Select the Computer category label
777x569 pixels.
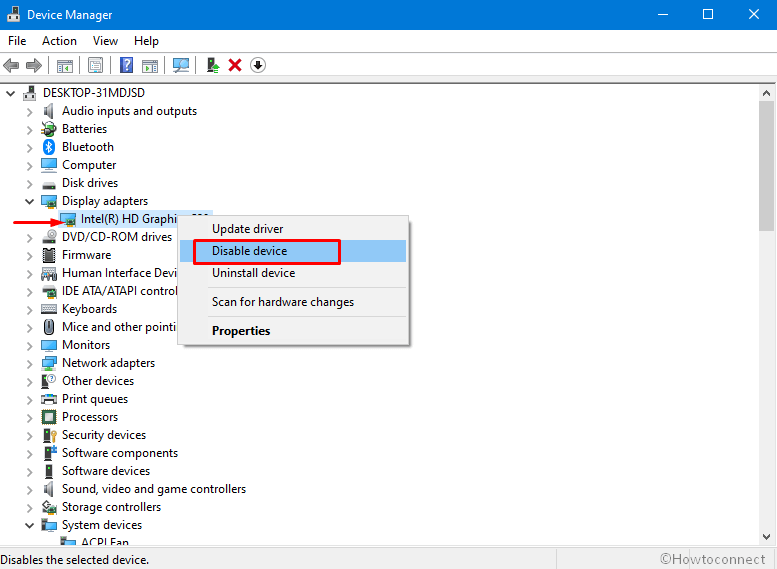point(89,165)
